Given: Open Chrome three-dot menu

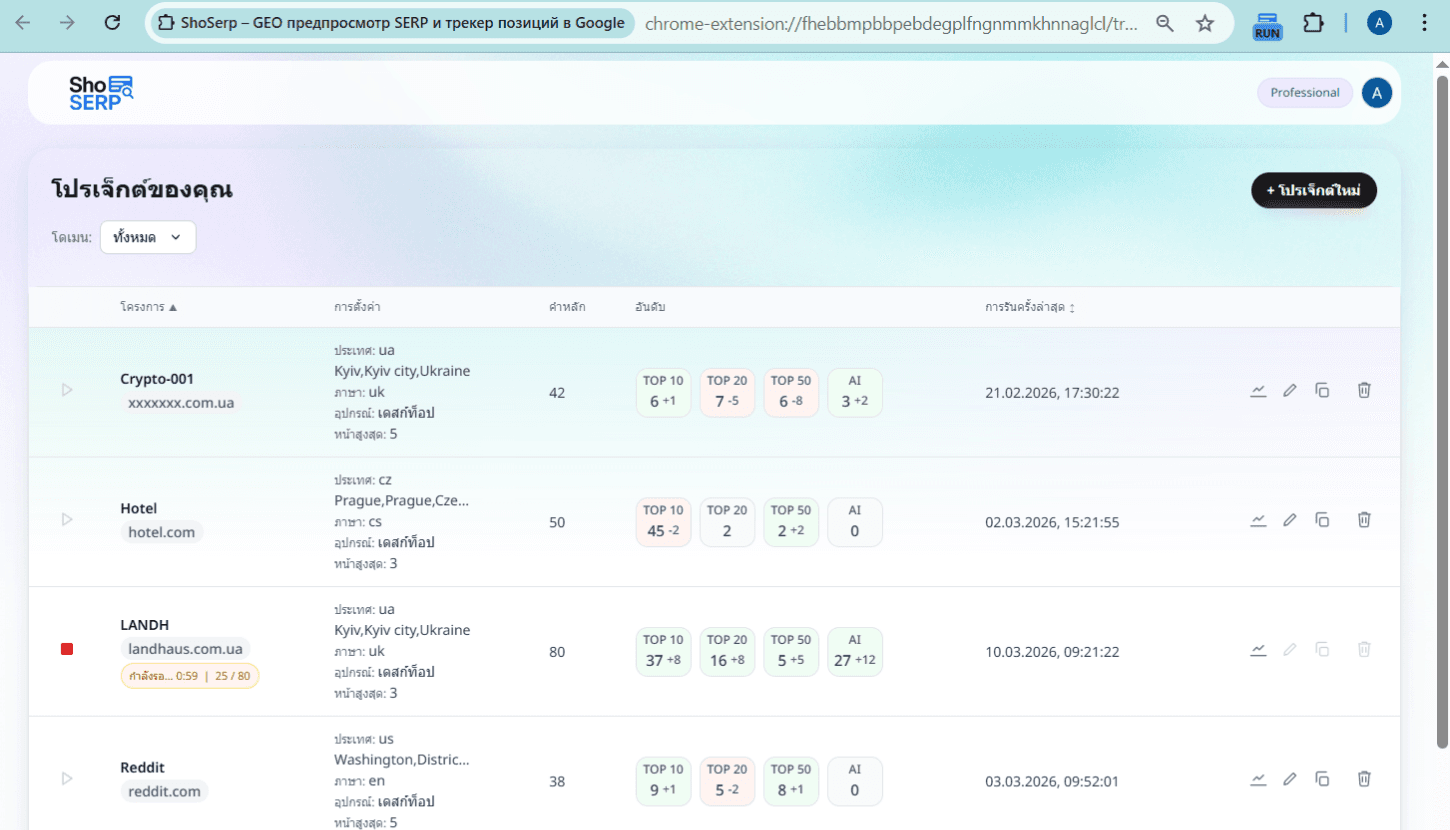Looking at the screenshot, I should tap(1424, 23).
